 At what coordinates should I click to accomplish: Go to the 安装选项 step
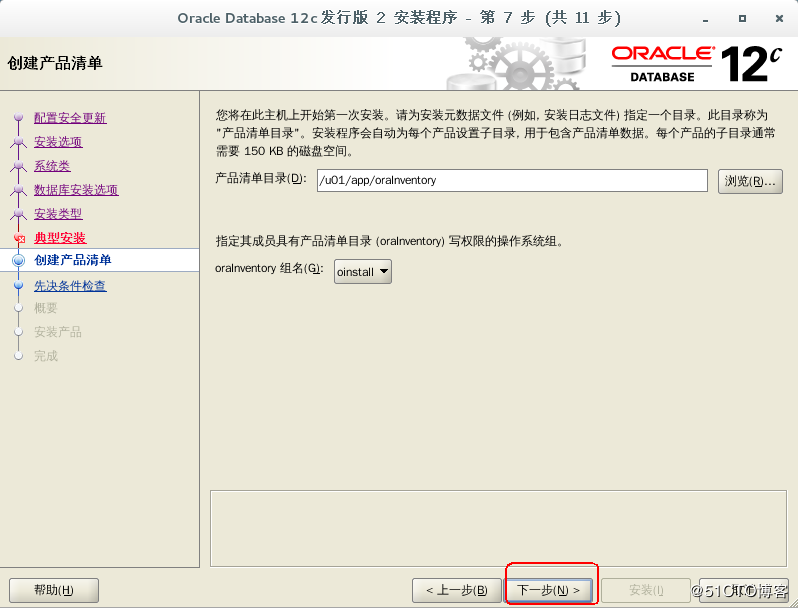pos(58,141)
